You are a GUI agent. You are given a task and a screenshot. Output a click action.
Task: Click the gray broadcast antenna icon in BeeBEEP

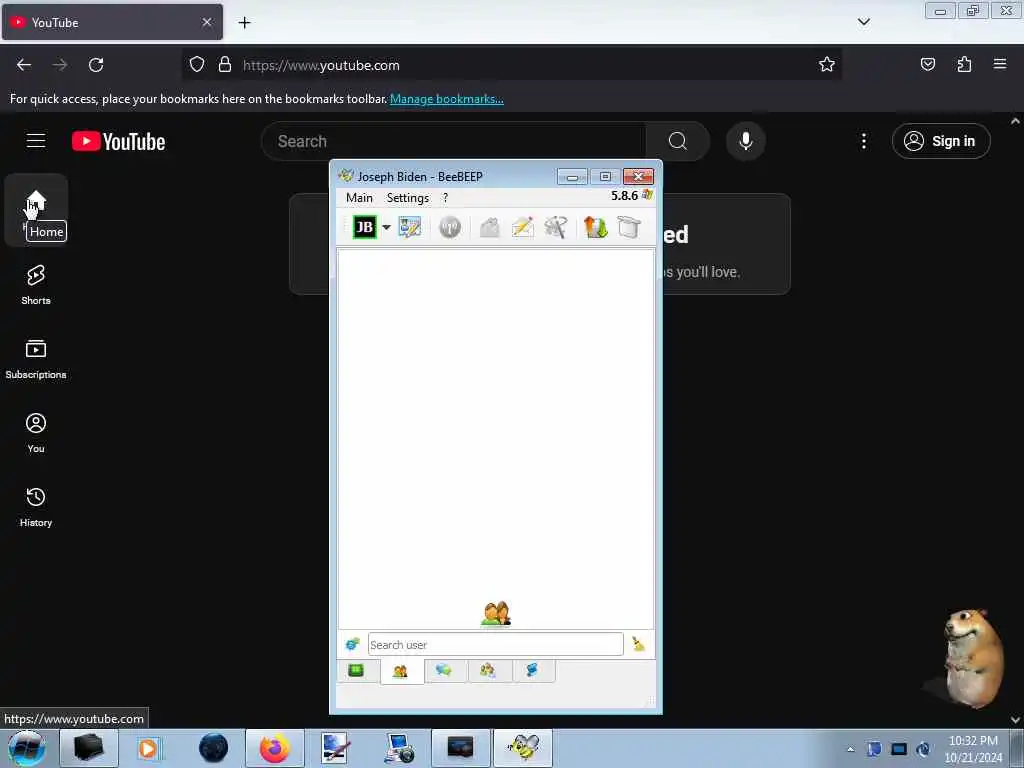[450, 227]
